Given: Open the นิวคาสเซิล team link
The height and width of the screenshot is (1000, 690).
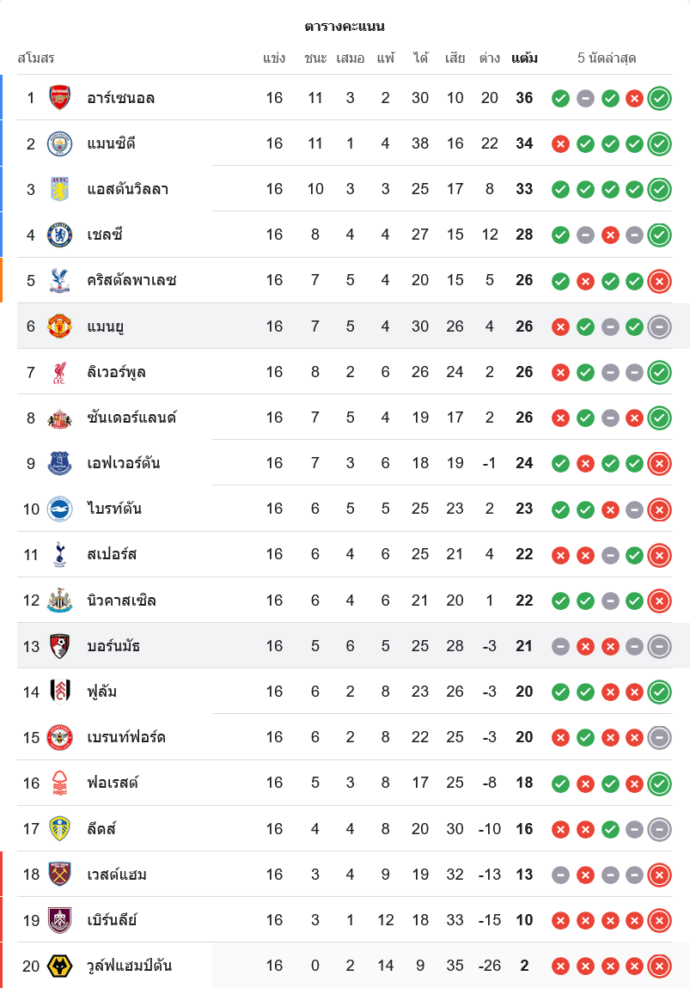Looking at the screenshot, I should (x=121, y=601).
